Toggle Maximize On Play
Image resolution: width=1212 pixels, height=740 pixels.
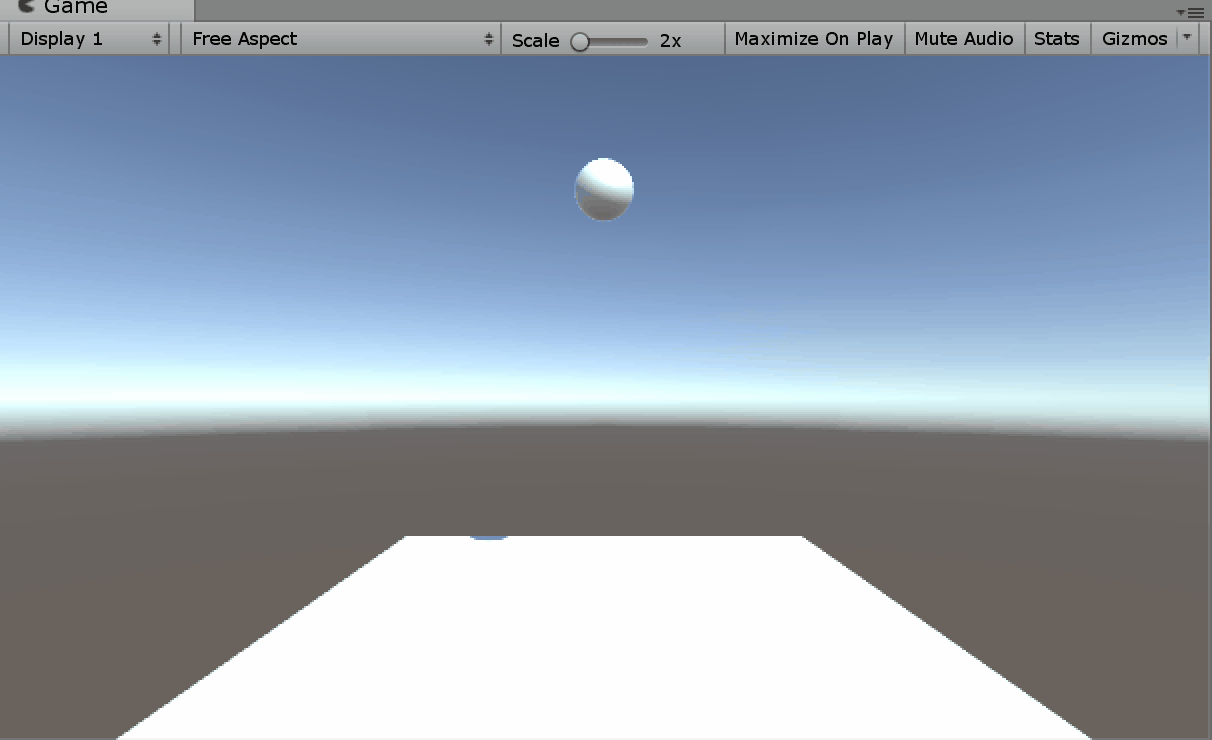click(813, 39)
